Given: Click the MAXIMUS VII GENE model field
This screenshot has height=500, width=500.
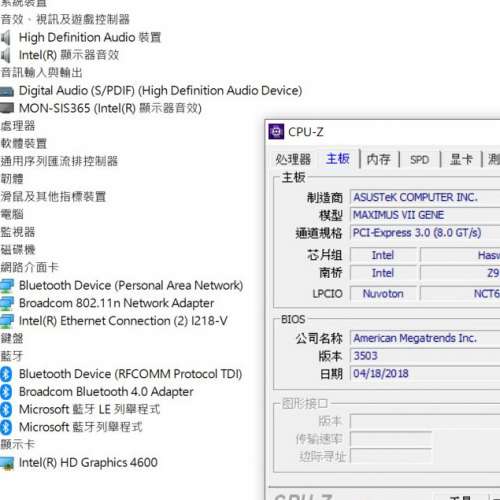Looking at the screenshot, I should point(425,215).
